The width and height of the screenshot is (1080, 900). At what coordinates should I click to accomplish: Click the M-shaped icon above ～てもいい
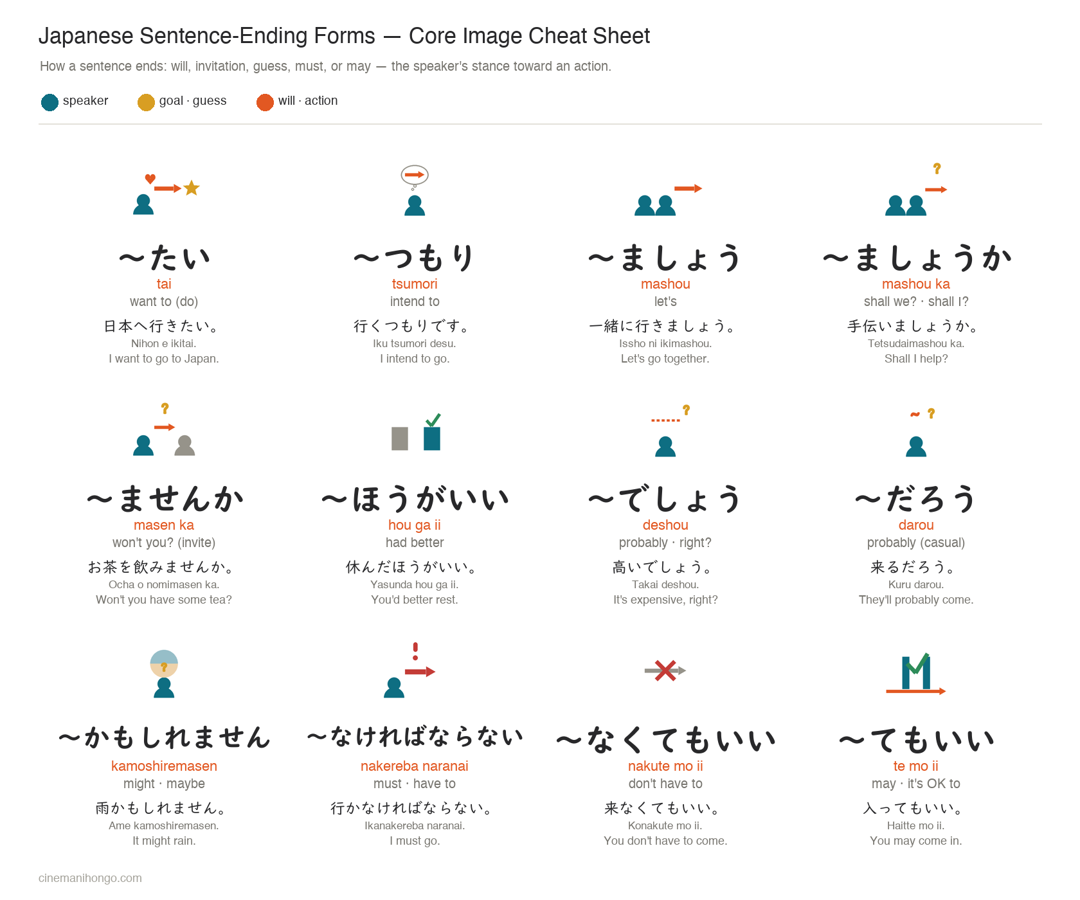916,673
